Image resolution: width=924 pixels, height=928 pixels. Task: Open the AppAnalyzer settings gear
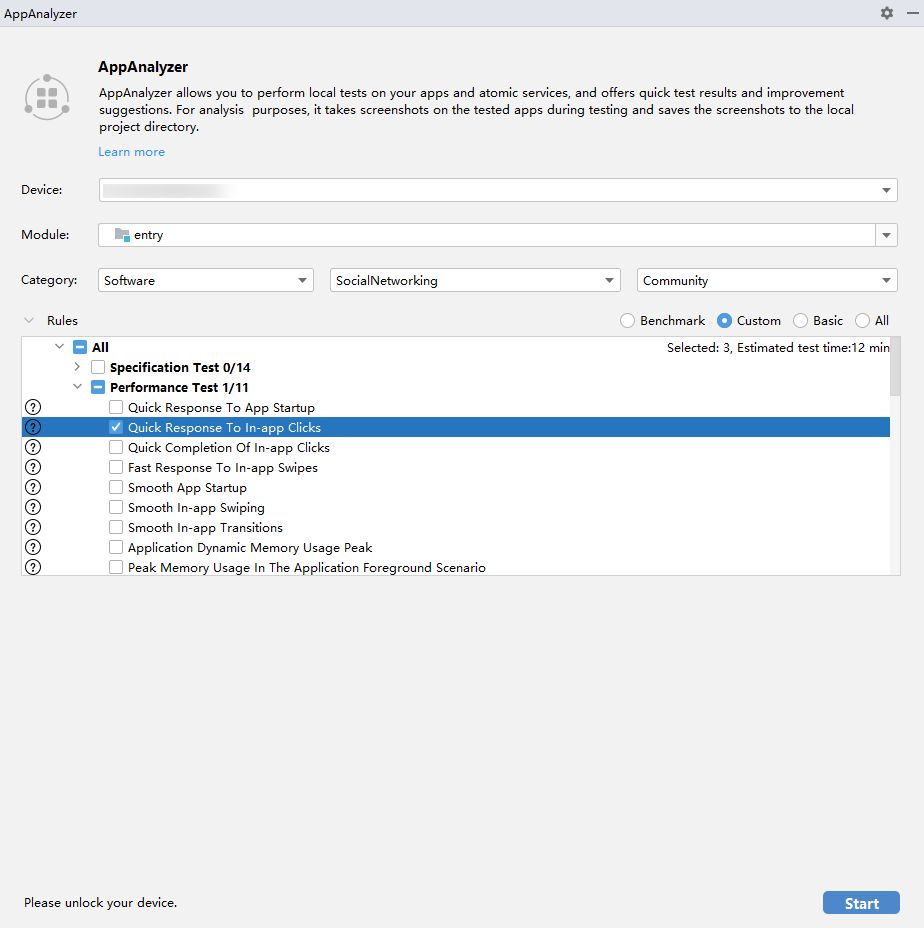pos(887,13)
